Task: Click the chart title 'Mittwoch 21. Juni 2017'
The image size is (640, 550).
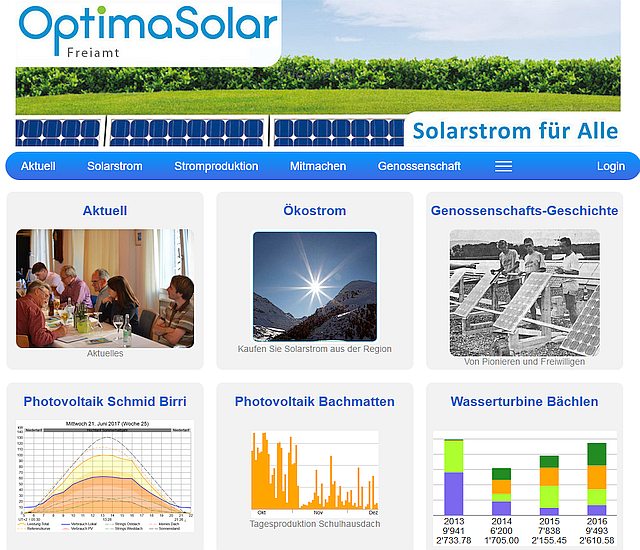Action: coord(107,424)
